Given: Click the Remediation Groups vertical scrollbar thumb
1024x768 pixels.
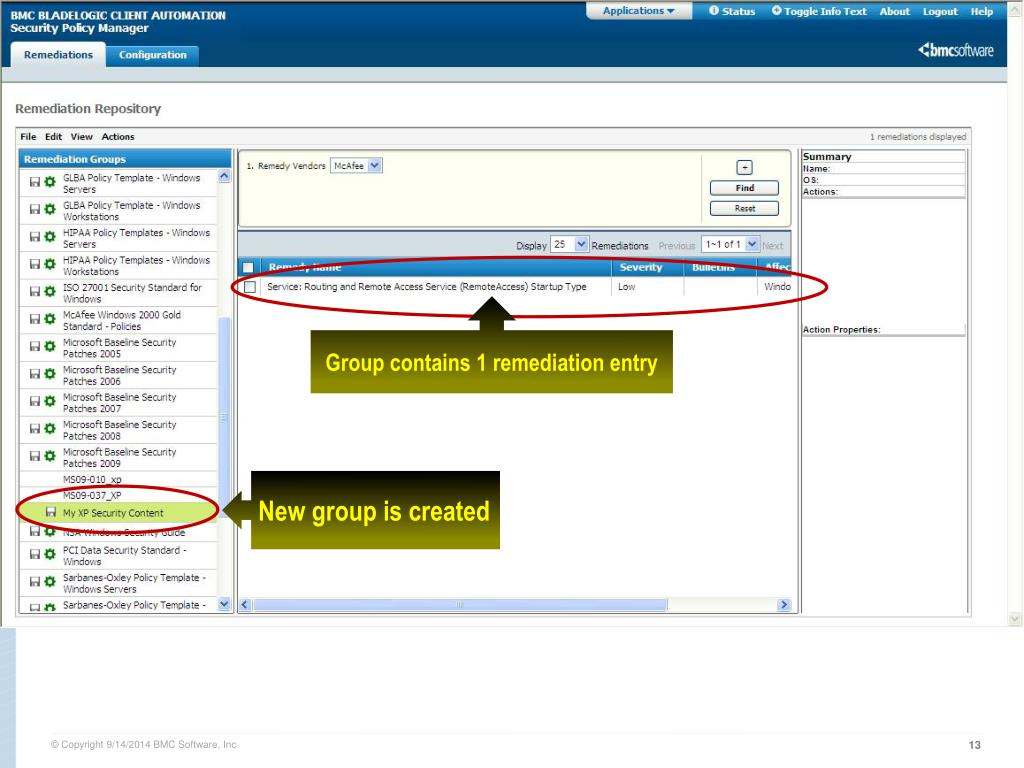Looking at the screenshot, I should [224, 417].
